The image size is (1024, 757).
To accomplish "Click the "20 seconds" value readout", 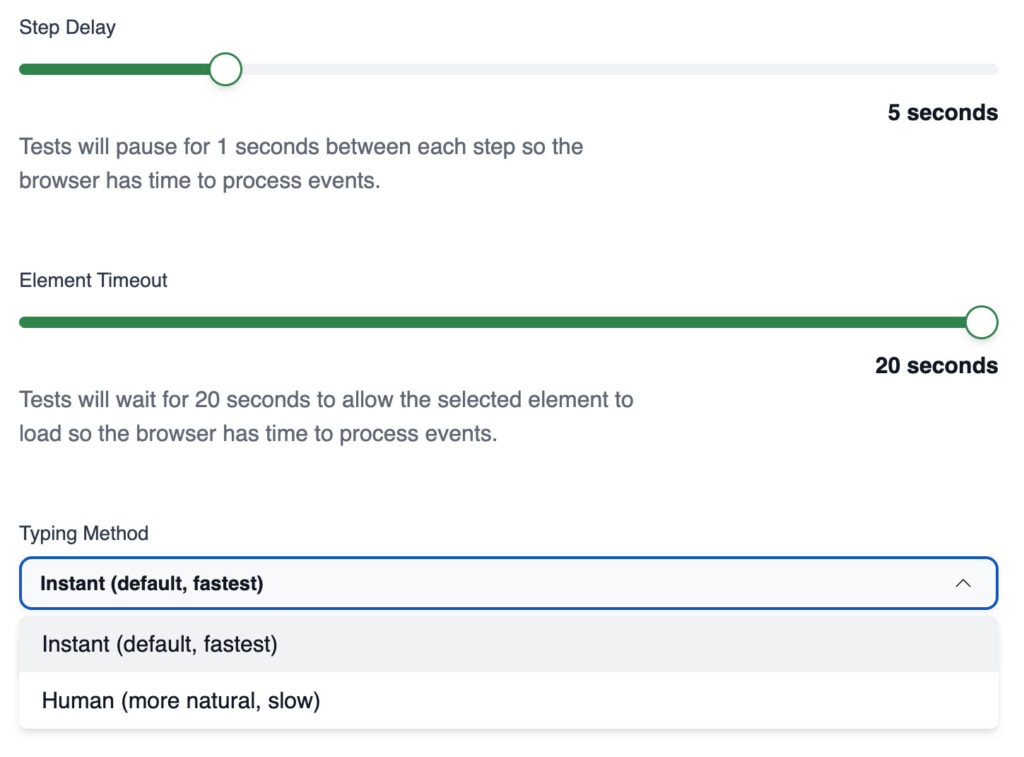I will (x=936, y=366).
